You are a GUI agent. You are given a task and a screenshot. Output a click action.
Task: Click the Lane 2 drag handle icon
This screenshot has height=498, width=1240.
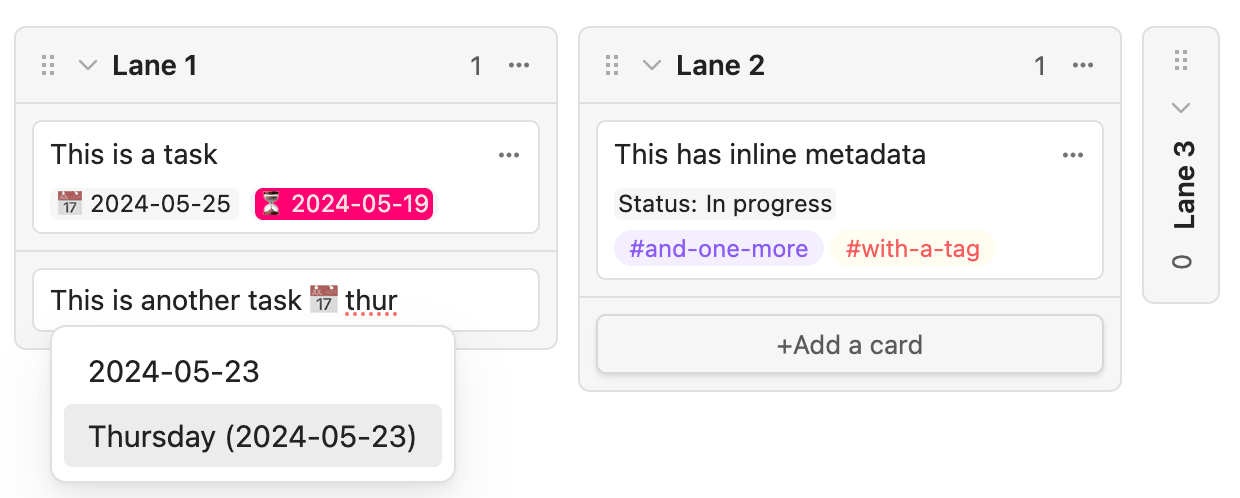[x=612, y=66]
